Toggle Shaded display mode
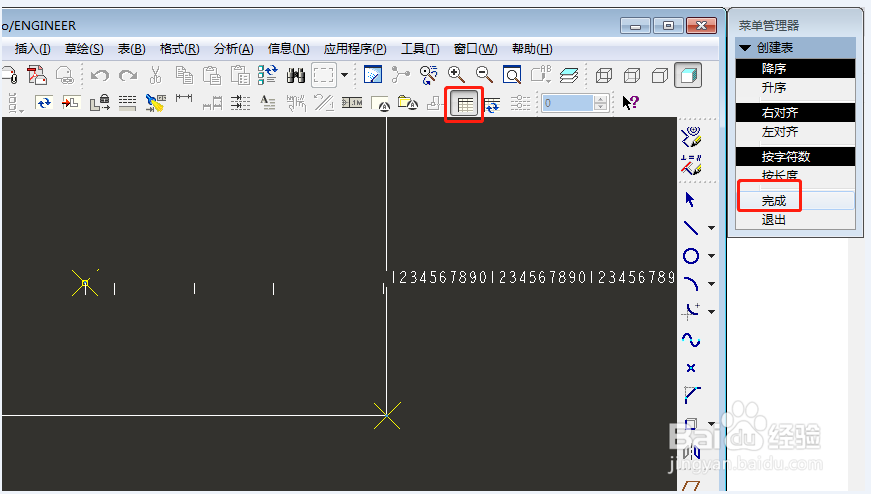871x494 pixels. coord(688,75)
